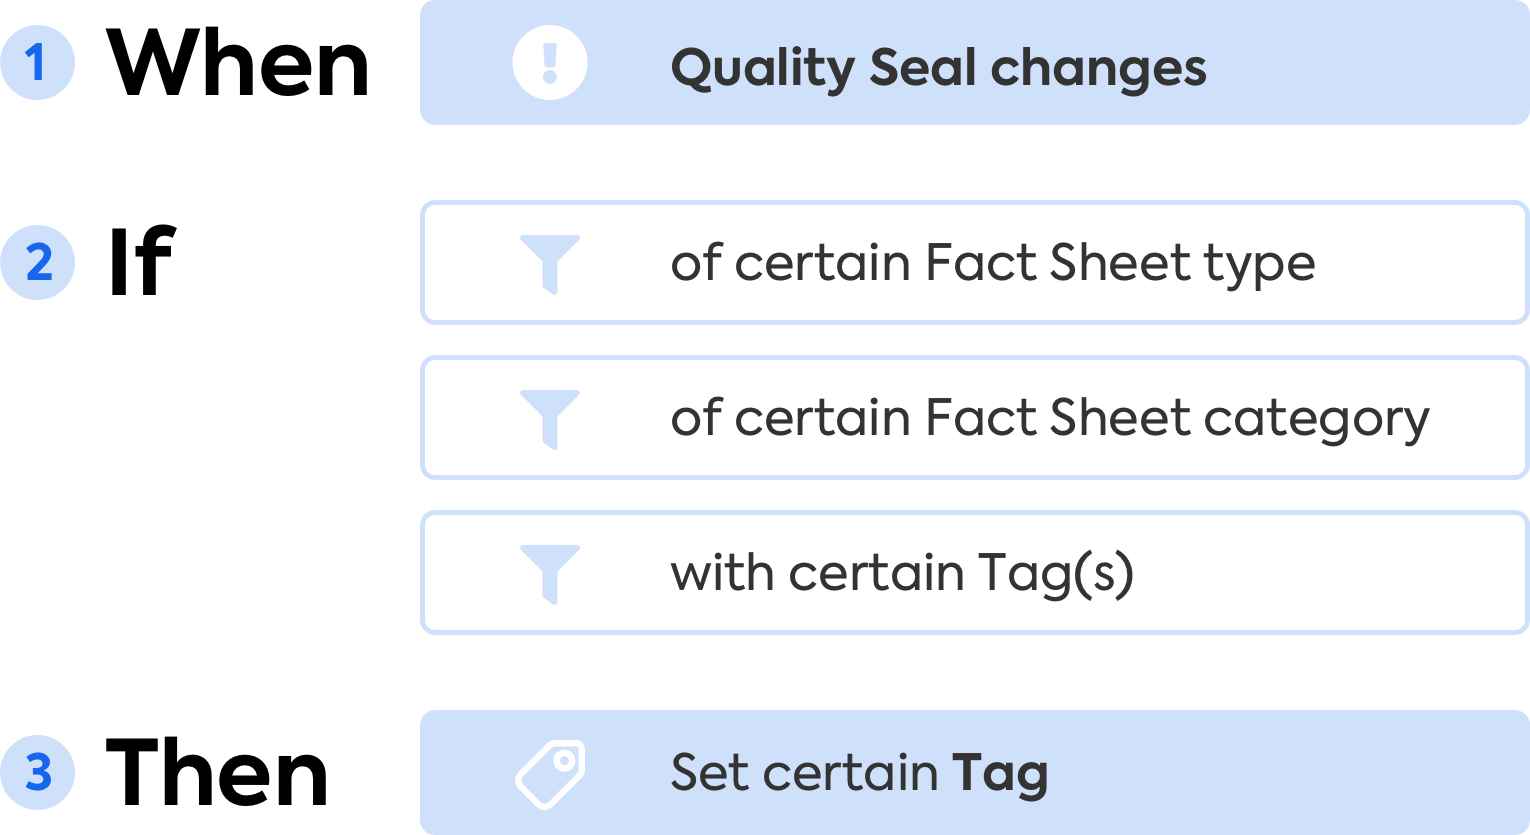
Task: Click the step 3 number badge
Action: pos(38,773)
